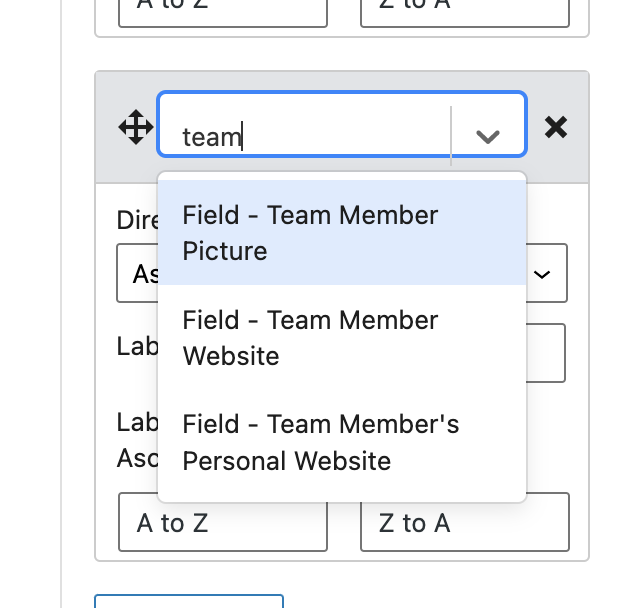Click the blue-outlined button beneath the sort card
This screenshot has height=608, width=622.
[x=189, y=601]
